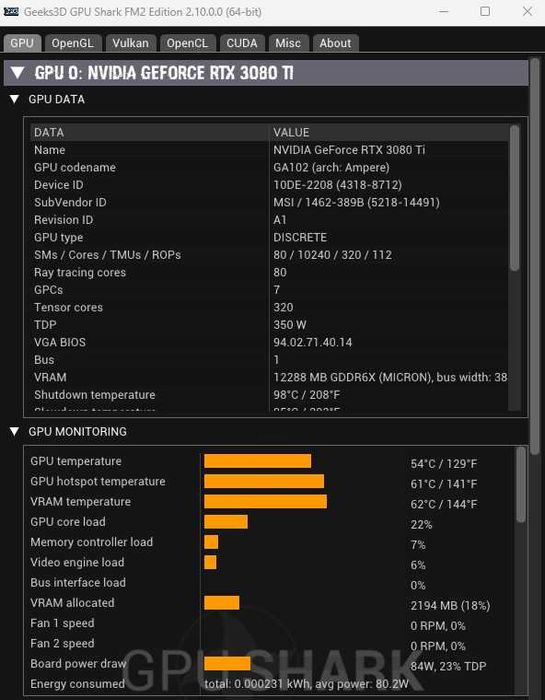Viewport: 545px width, 700px height.
Task: Switch to the OpenCL tab
Action: 187,43
